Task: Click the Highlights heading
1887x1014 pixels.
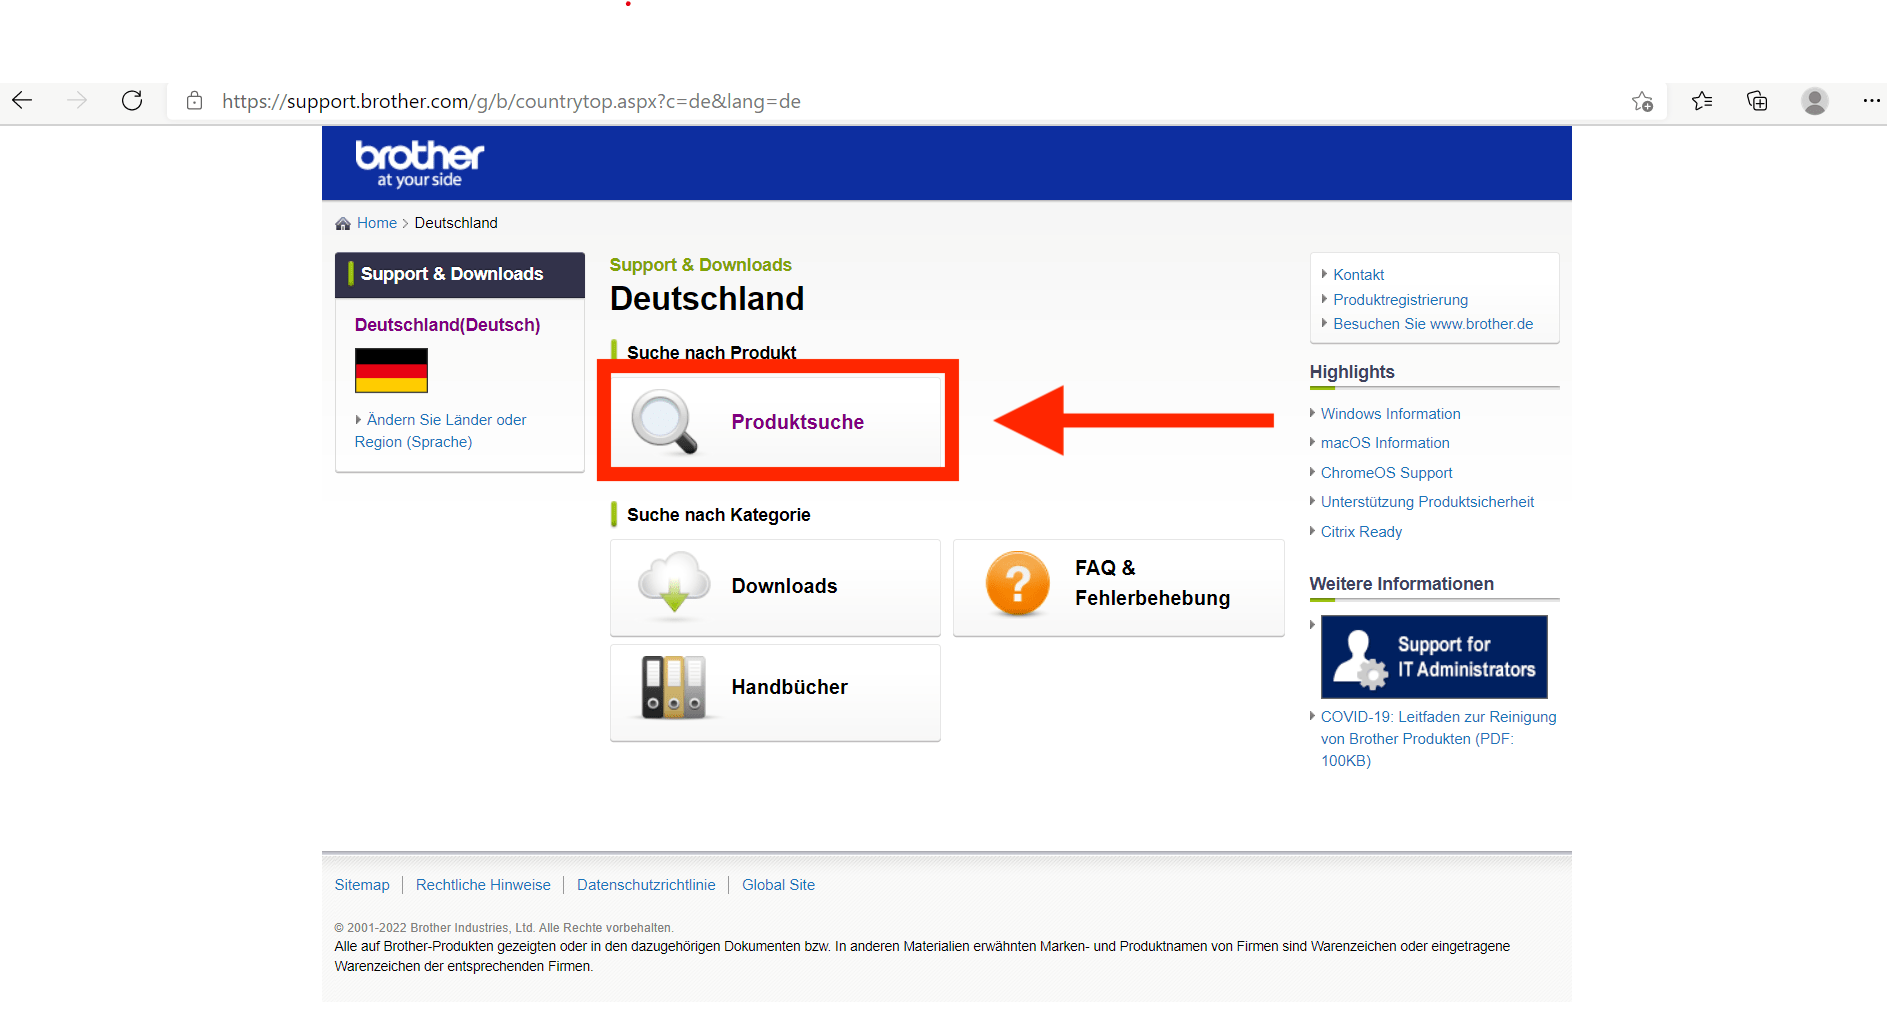Action: (1352, 372)
